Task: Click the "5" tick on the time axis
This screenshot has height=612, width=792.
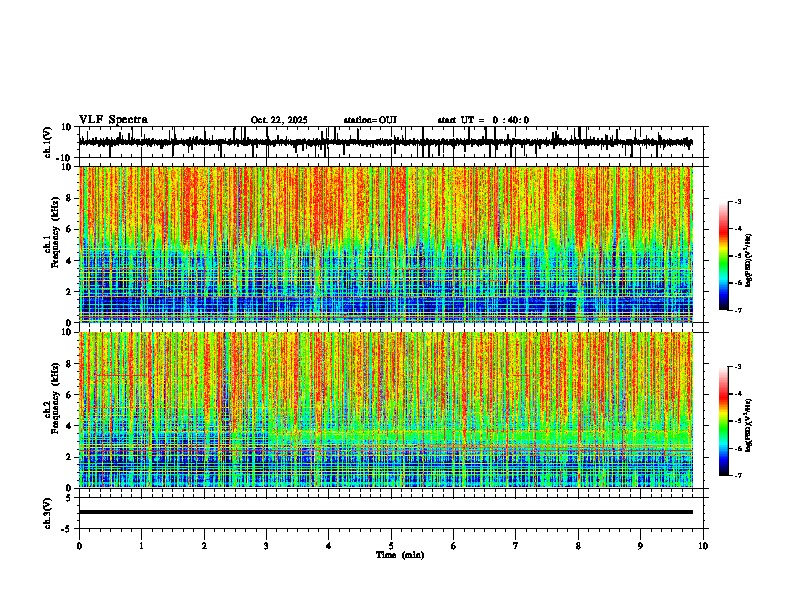Action: [391, 546]
